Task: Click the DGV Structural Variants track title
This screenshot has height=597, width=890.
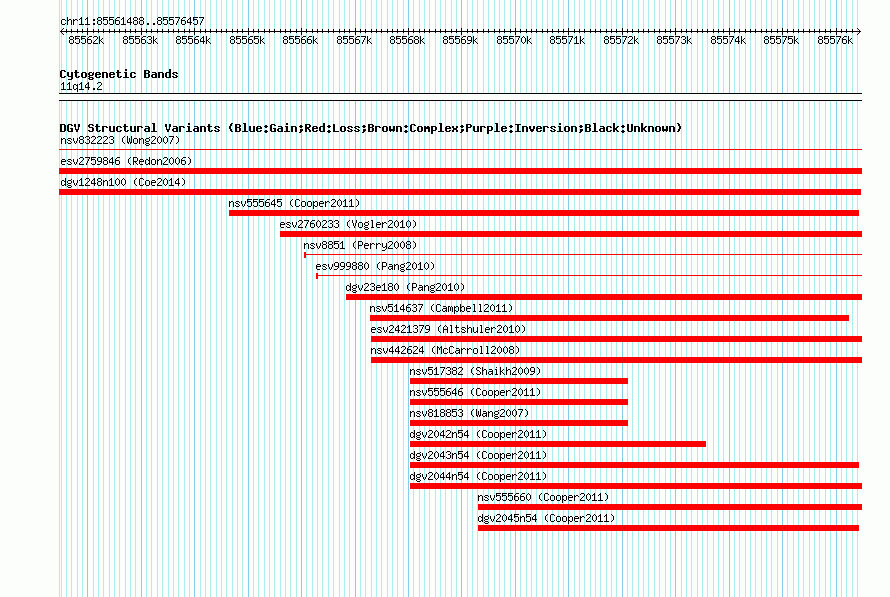Action: (x=370, y=128)
